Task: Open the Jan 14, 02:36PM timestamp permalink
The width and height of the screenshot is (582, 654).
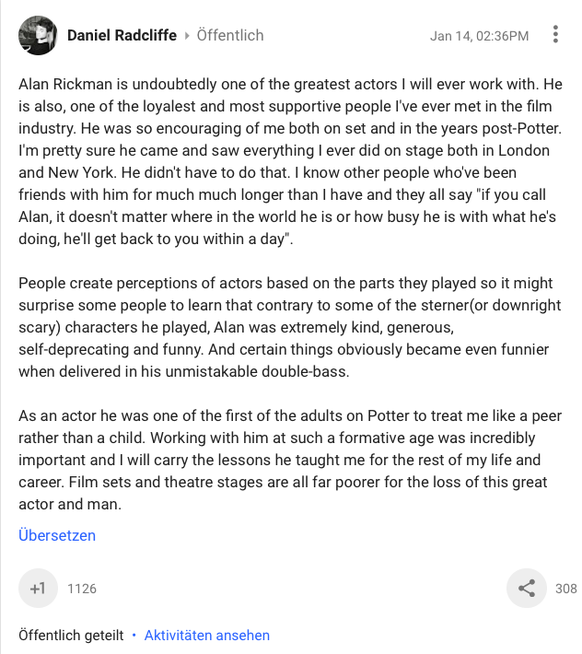Action: (x=479, y=36)
